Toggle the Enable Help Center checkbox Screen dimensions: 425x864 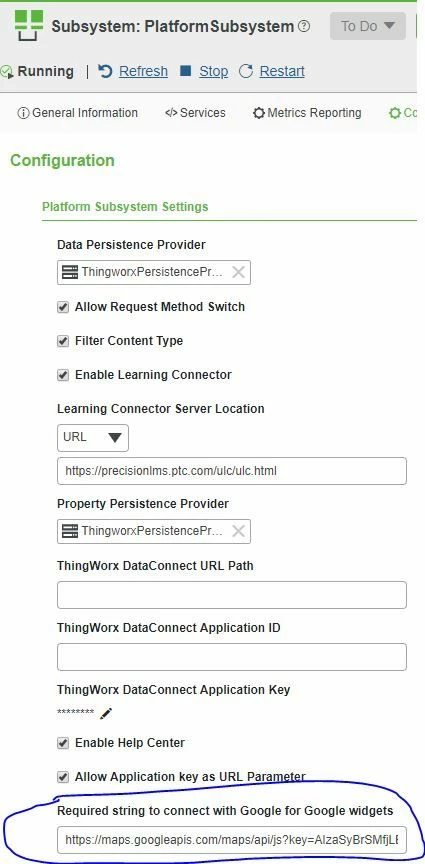pos(63,743)
